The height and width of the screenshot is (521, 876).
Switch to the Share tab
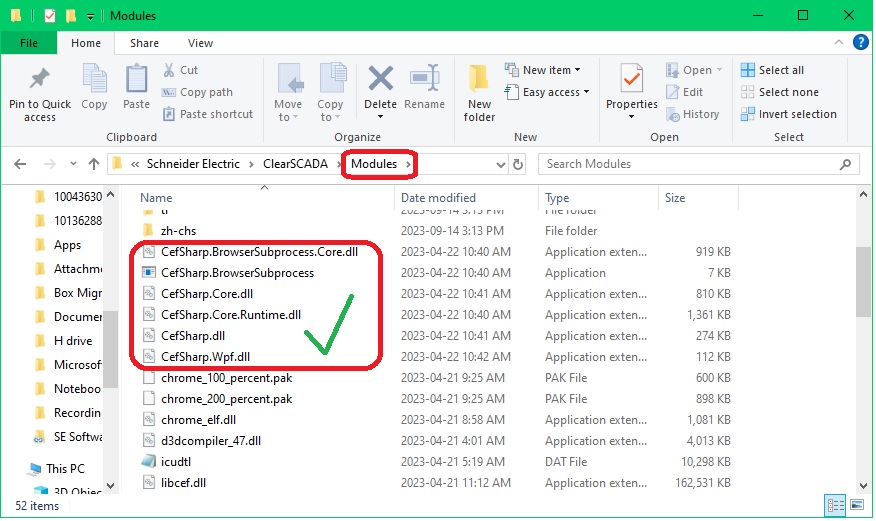[x=144, y=43]
